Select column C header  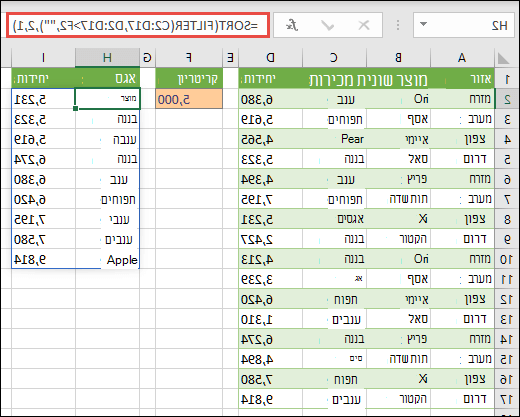[x=334, y=58]
